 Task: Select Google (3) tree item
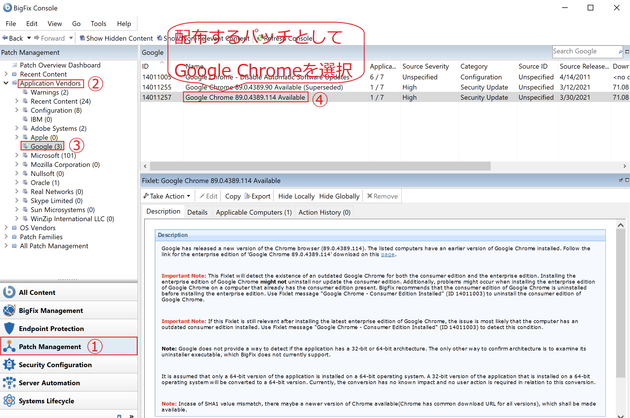(46, 146)
